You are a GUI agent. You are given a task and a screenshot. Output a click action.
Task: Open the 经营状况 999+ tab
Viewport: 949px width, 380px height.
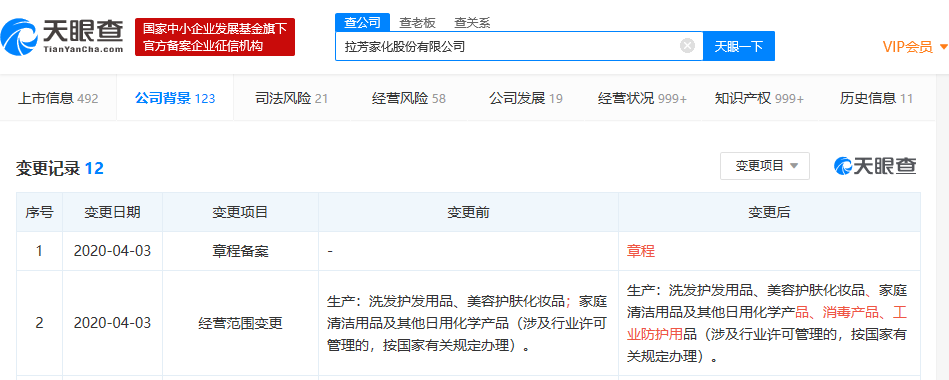[x=642, y=98]
